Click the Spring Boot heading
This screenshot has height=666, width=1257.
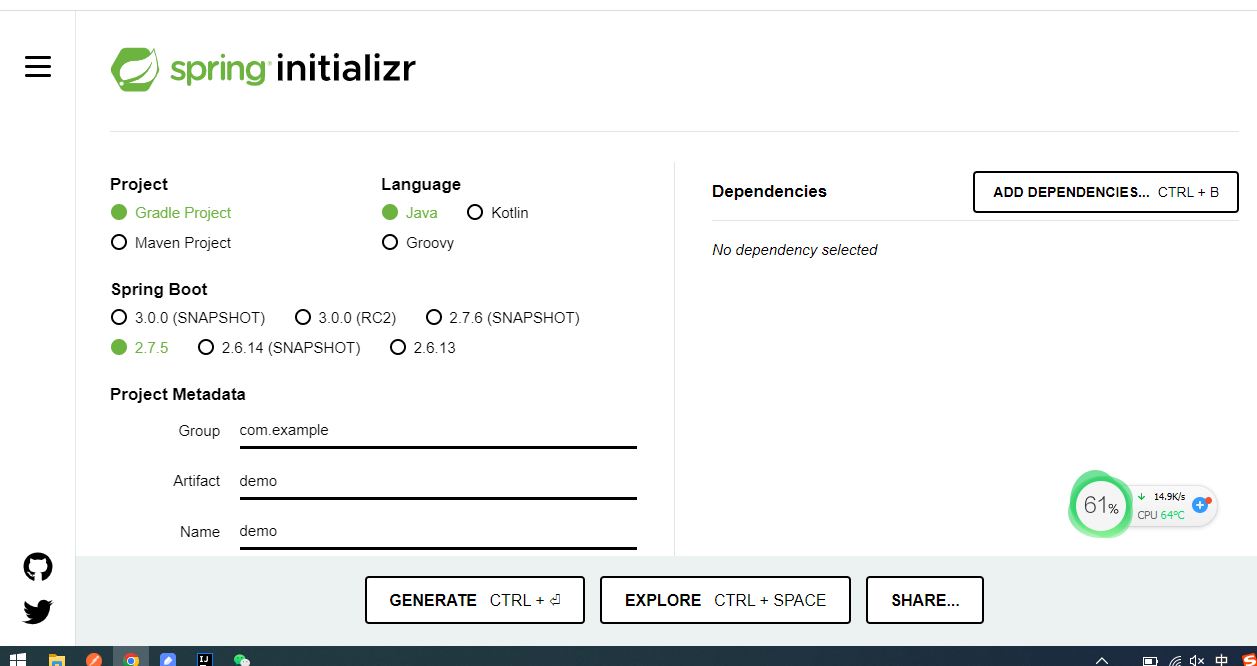159,289
